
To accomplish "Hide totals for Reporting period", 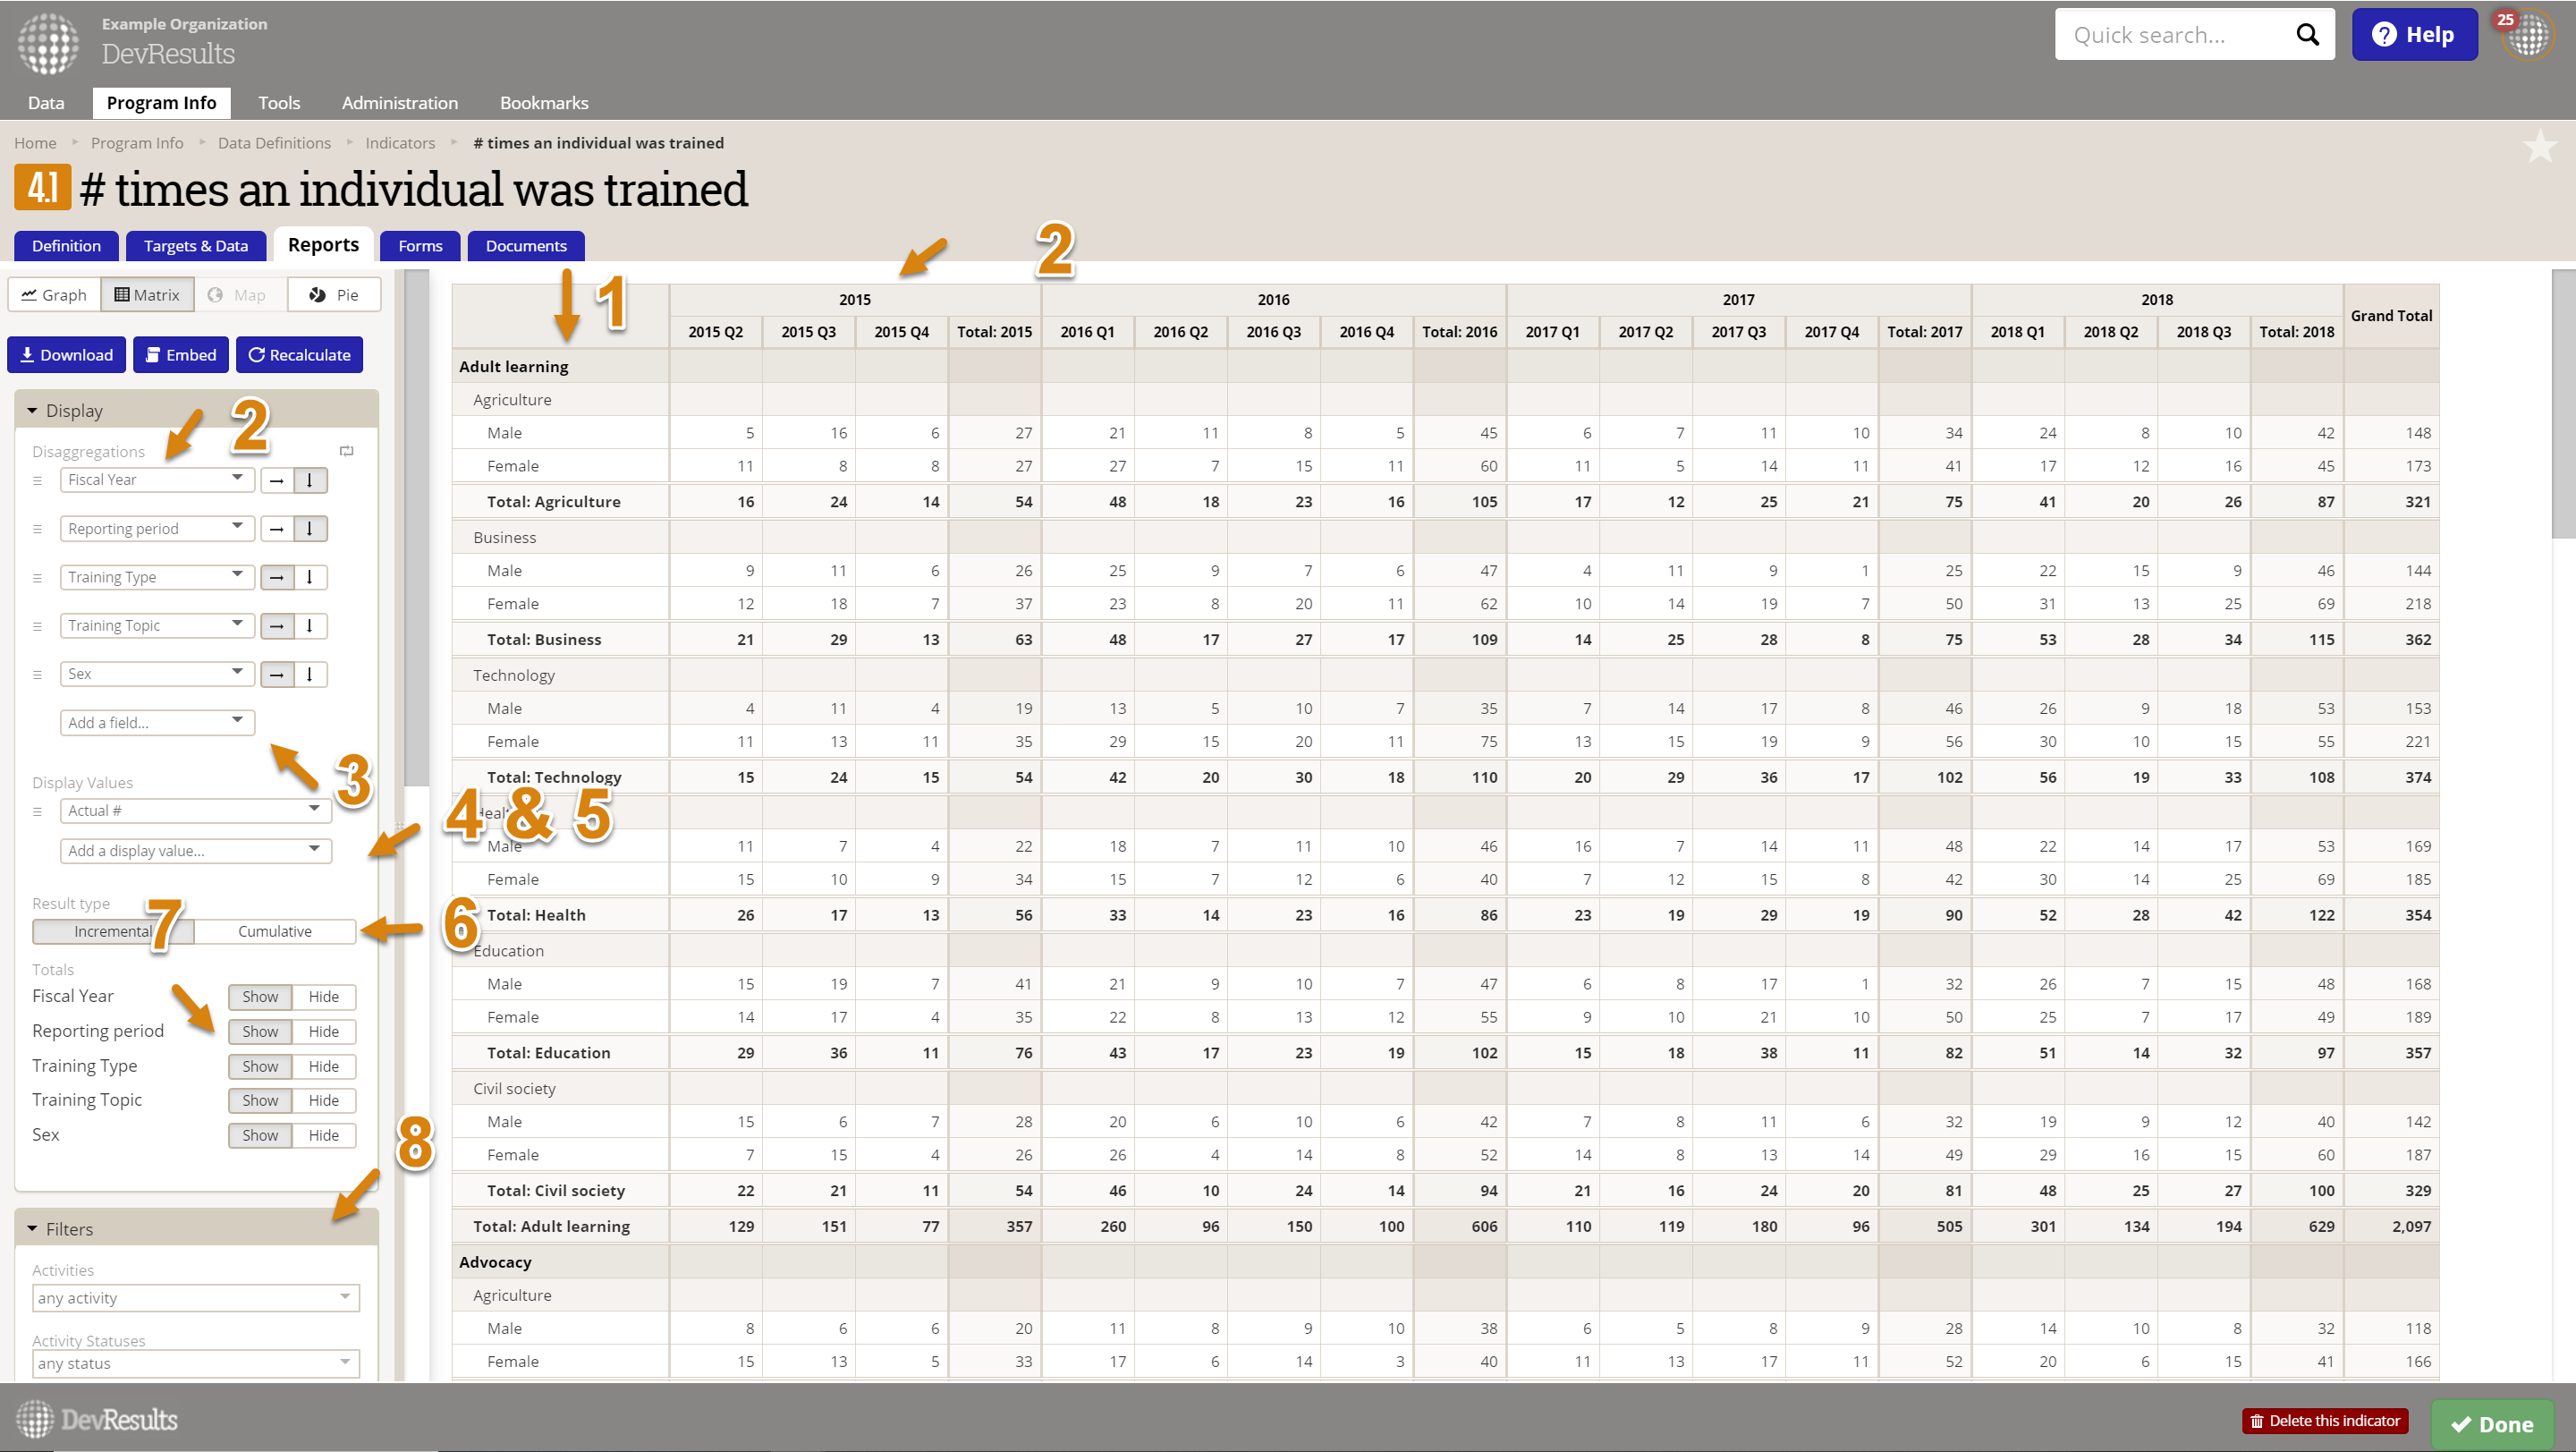I will tap(323, 1031).
